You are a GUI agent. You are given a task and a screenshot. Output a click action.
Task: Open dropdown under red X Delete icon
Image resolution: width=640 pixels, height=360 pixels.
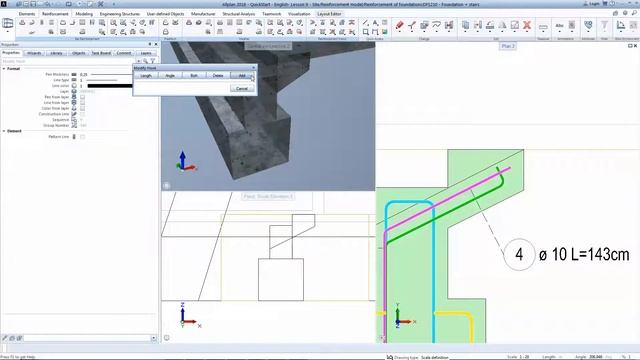point(527,32)
